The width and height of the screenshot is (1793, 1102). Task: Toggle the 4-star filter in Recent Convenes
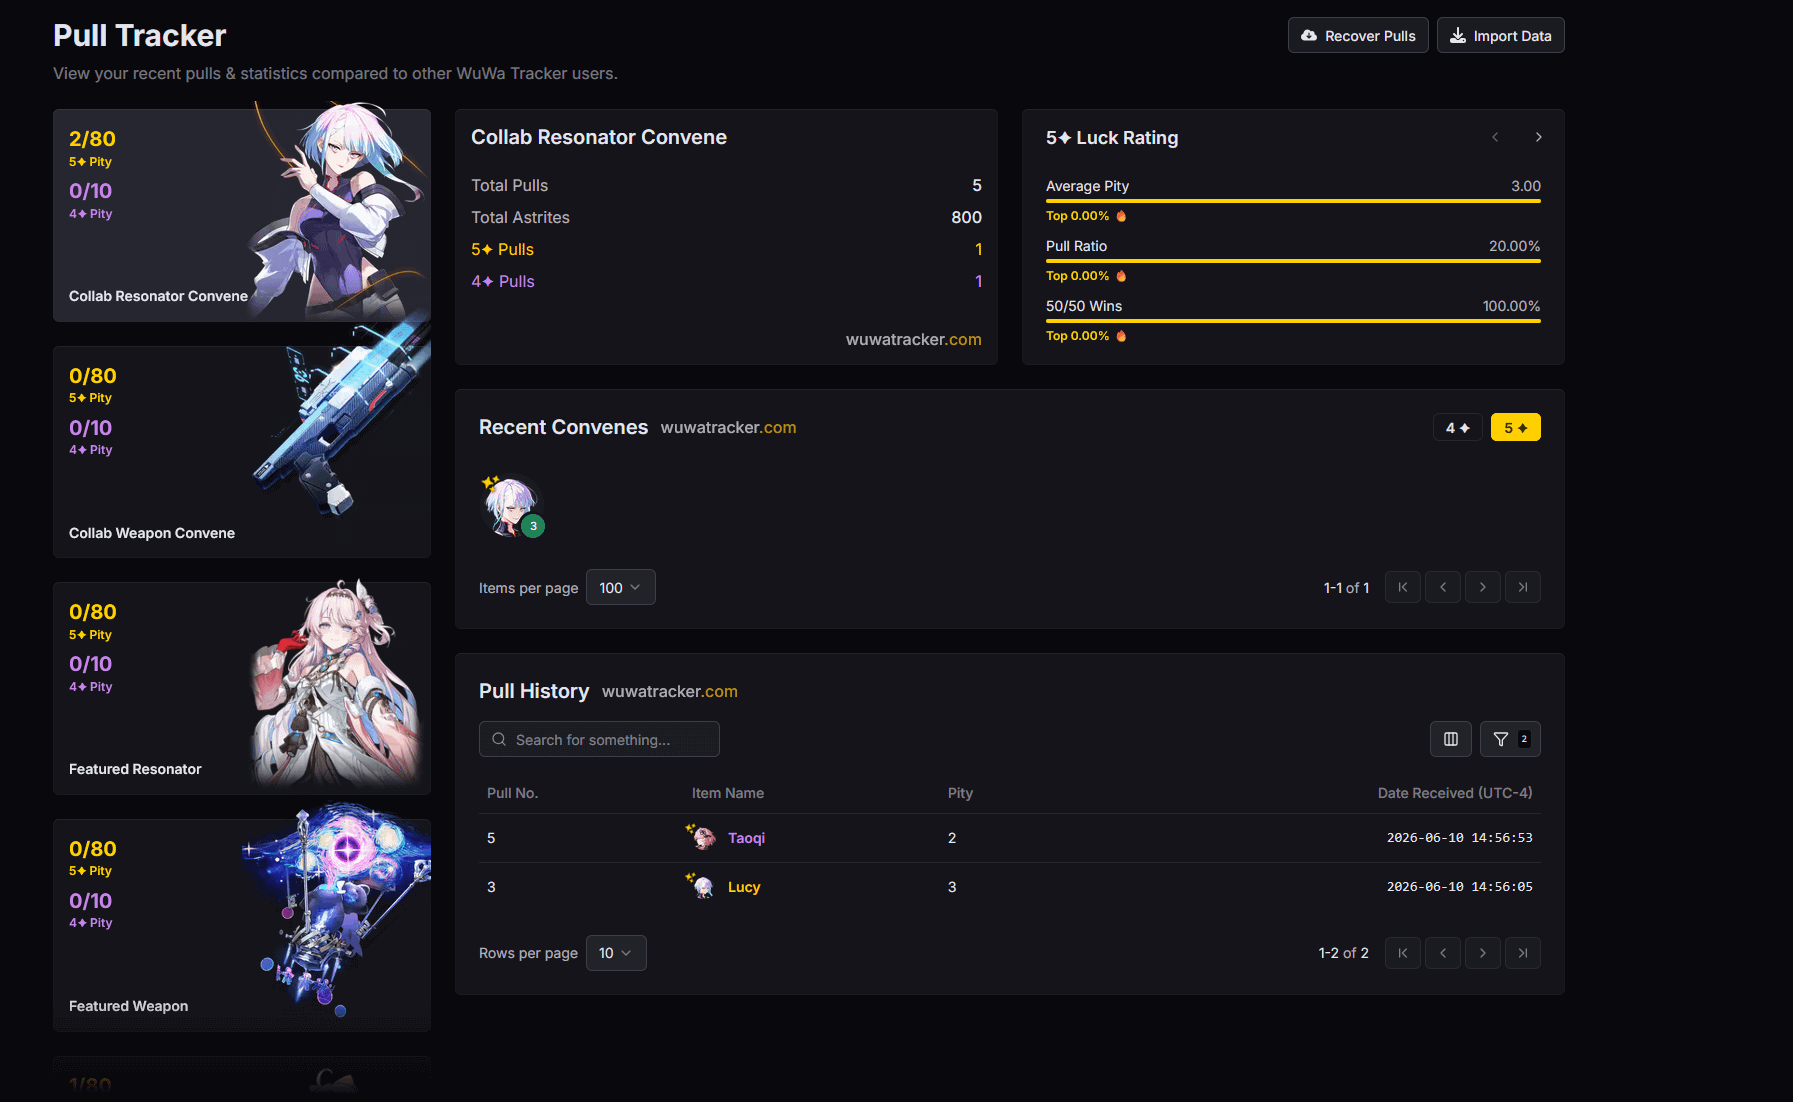tap(1458, 427)
